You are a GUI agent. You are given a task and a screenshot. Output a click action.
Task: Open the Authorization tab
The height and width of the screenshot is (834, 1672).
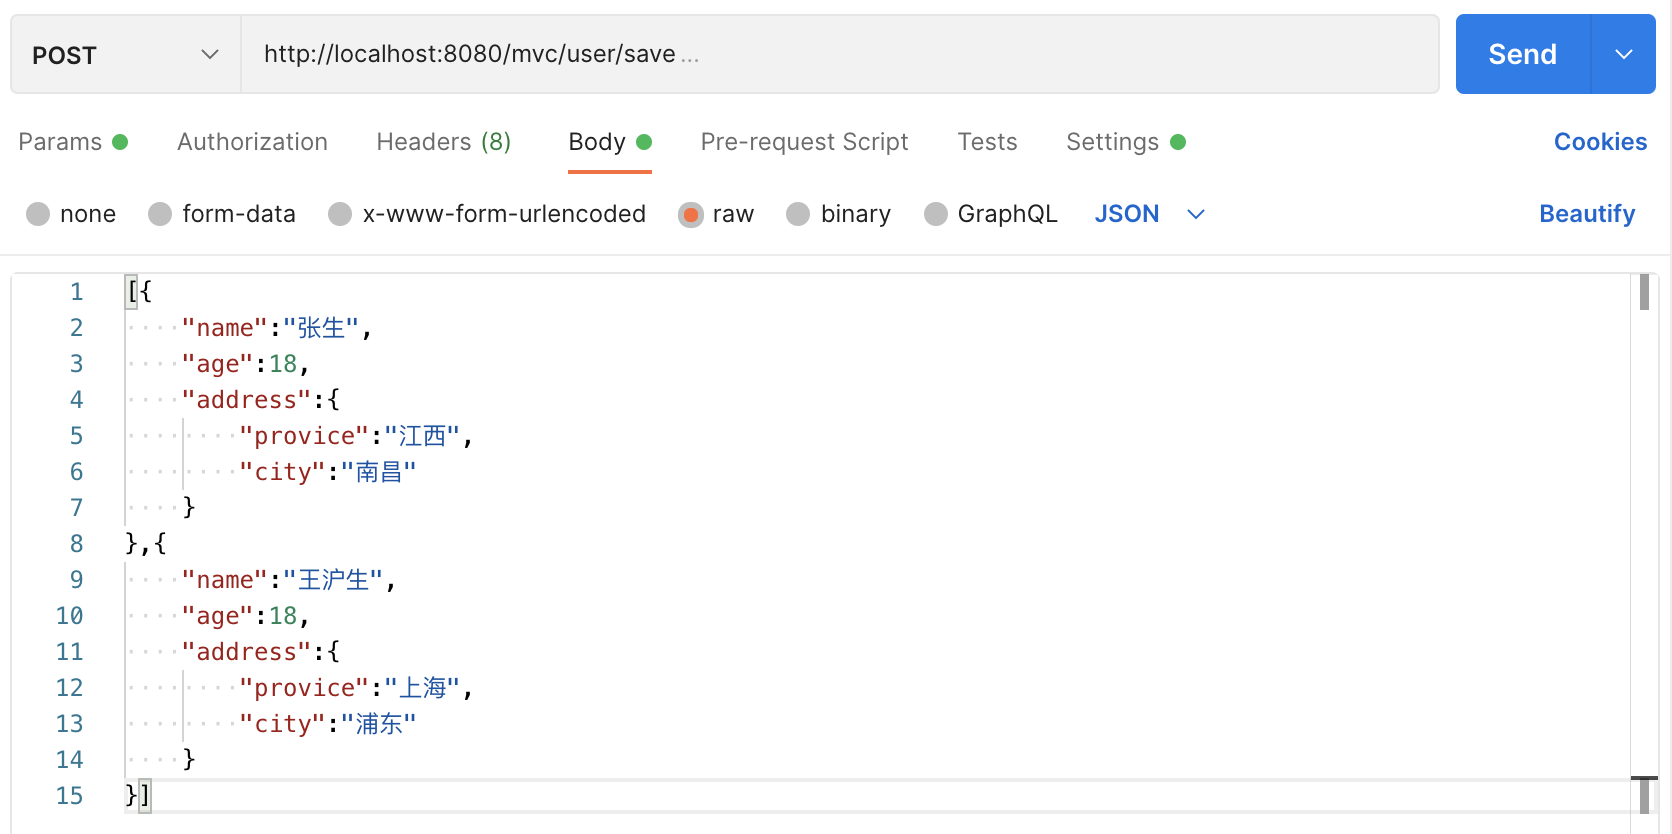click(x=252, y=142)
